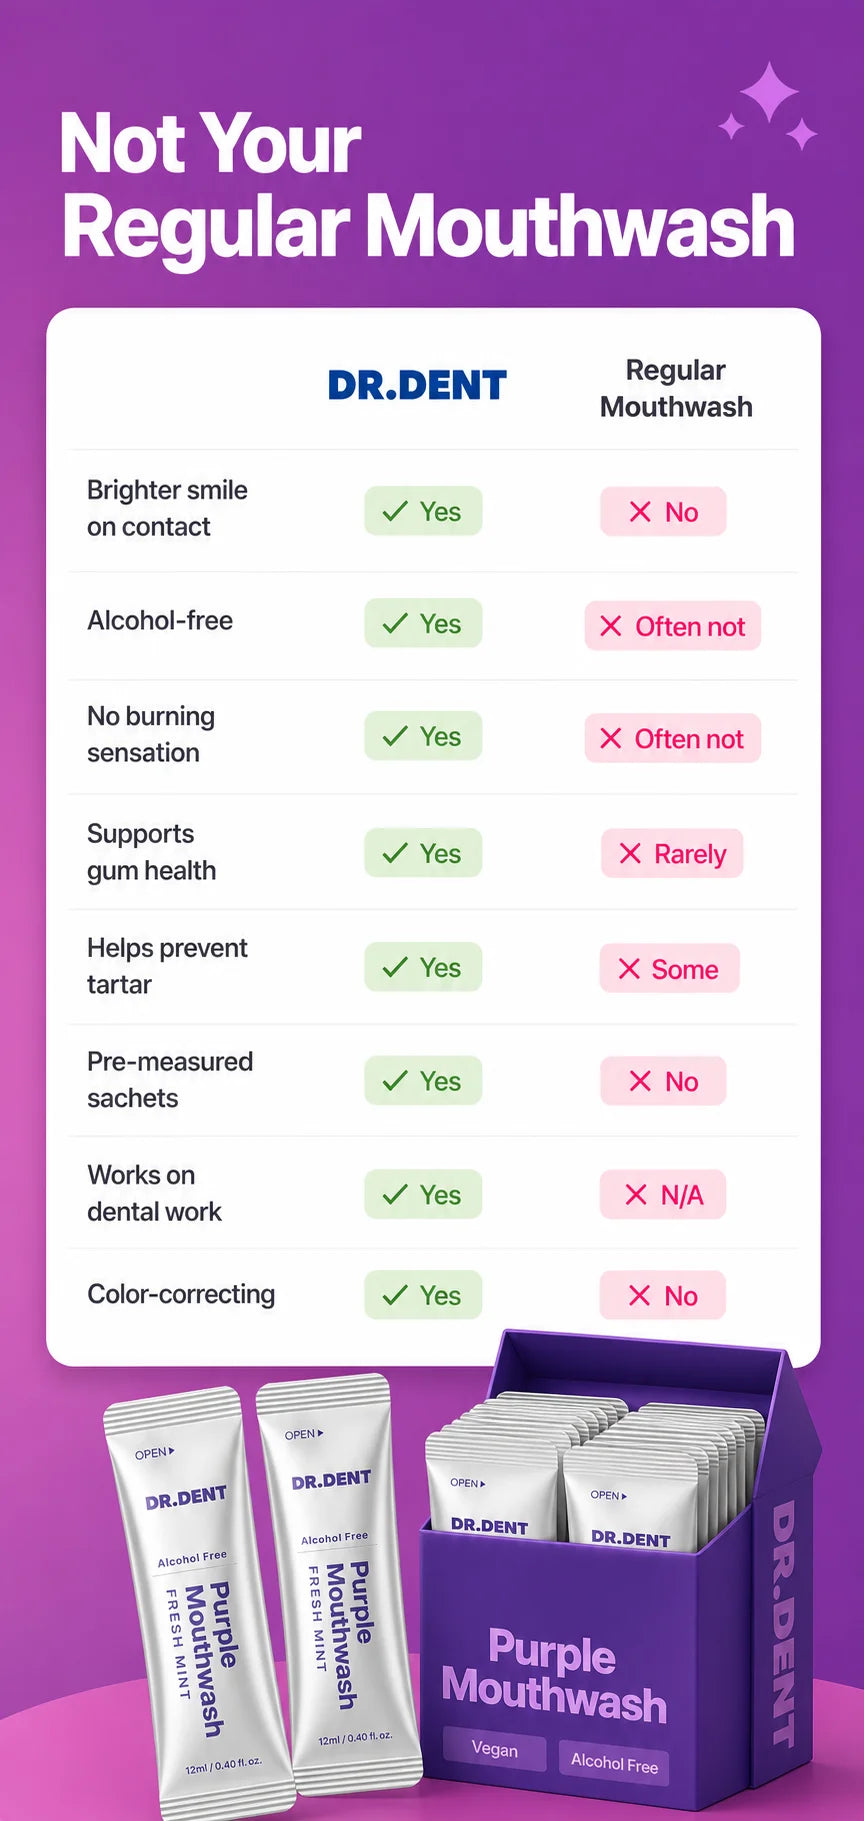Click the sparkle stars icon near the headline

768,106
